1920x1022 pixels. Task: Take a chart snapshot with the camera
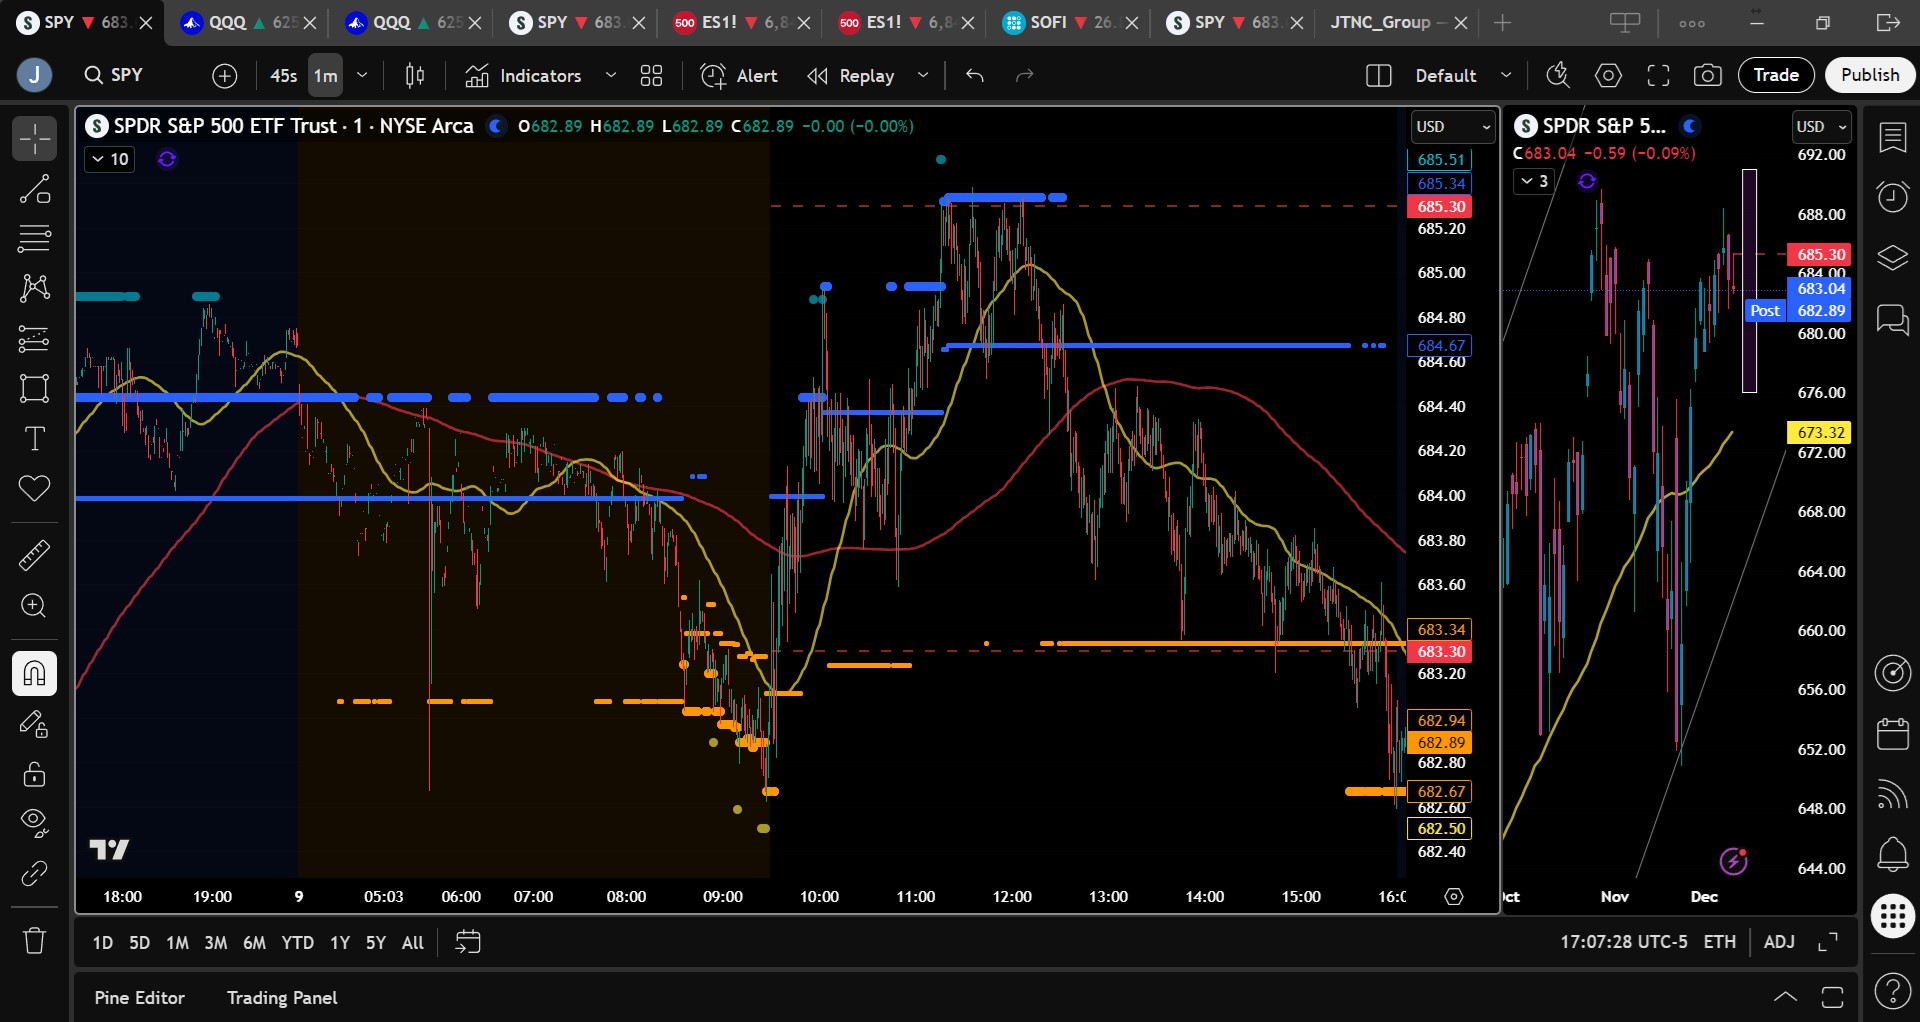(1708, 75)
